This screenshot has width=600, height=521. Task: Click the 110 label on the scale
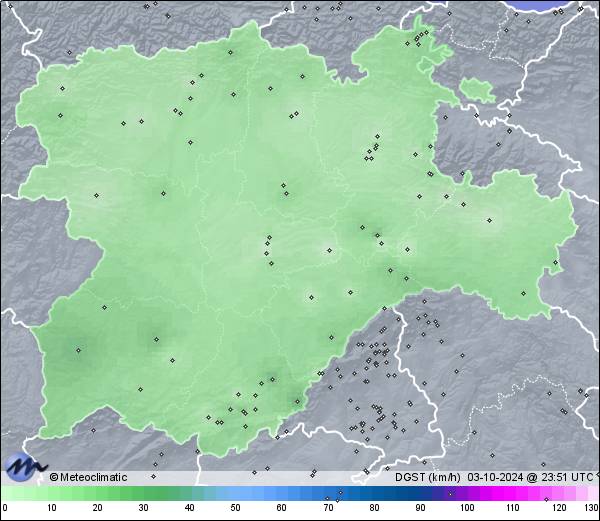tap(513, 508)
